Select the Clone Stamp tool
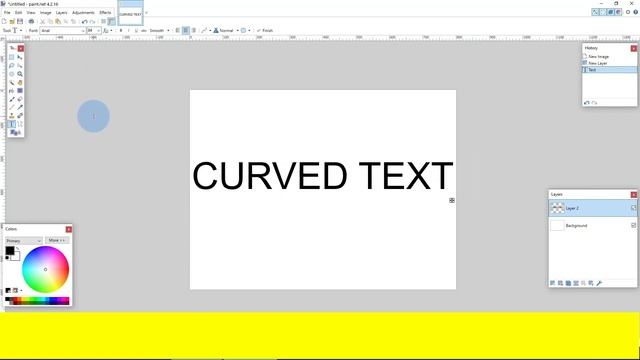This screenshot has height=360, width=640. (x=11, y=116)
